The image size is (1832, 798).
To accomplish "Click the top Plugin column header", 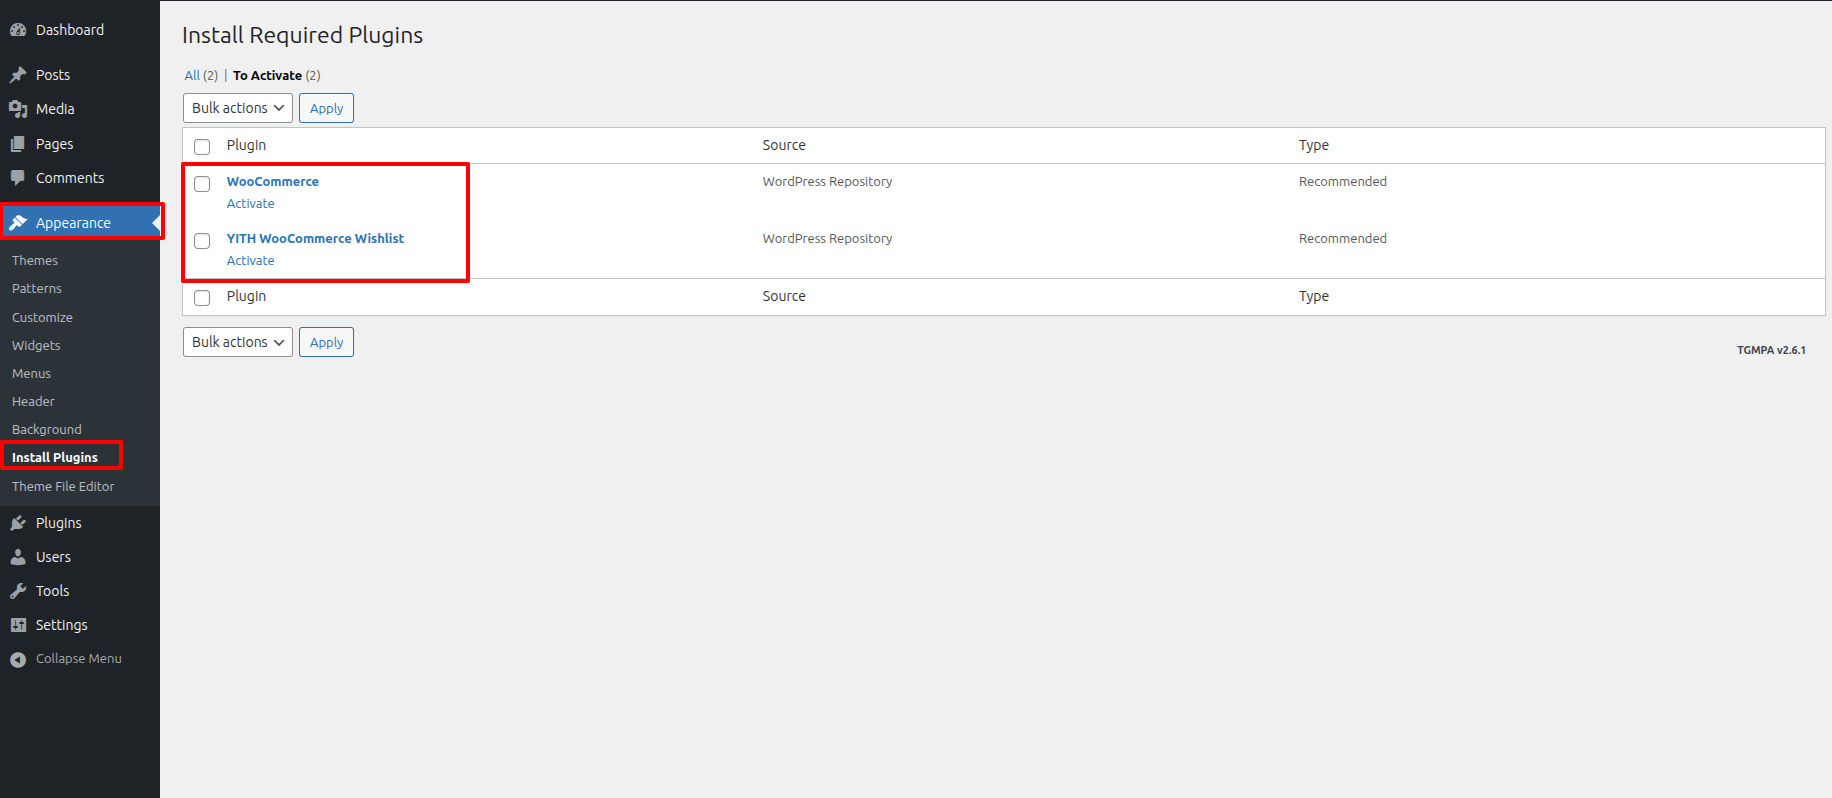I will click(x=246, y=145).
